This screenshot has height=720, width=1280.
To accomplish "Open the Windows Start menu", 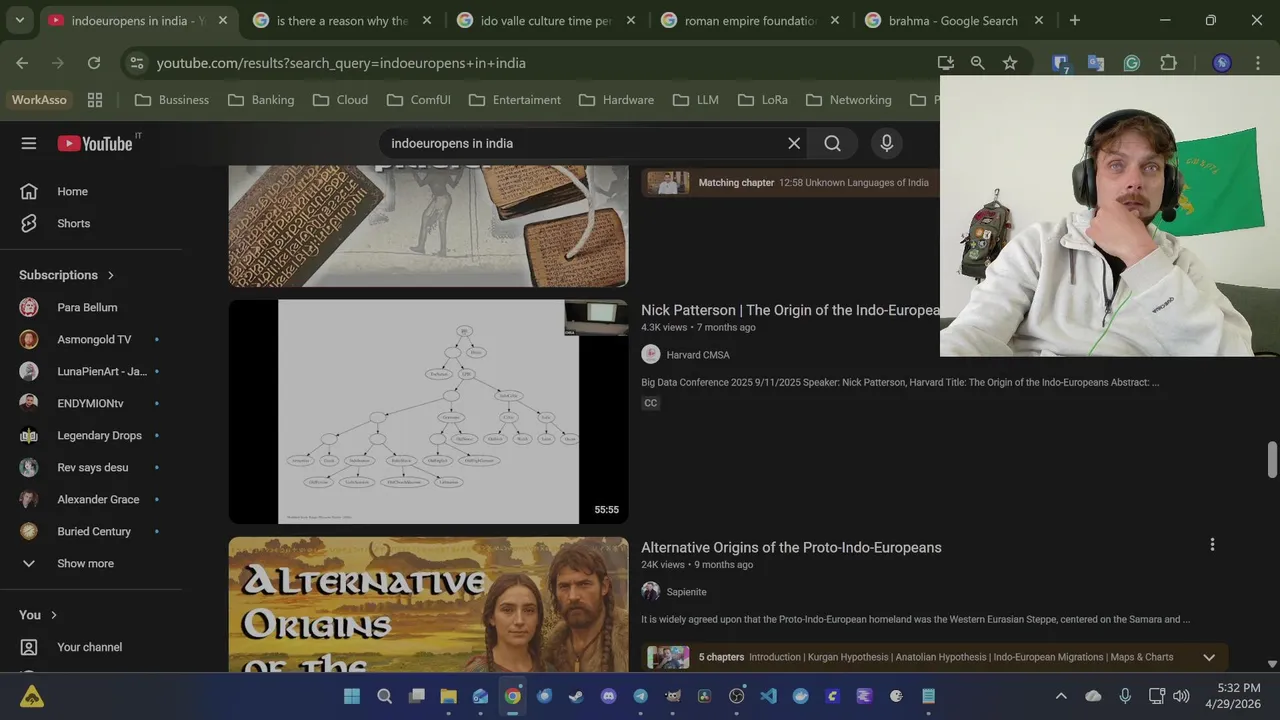I will coord(352,696).
